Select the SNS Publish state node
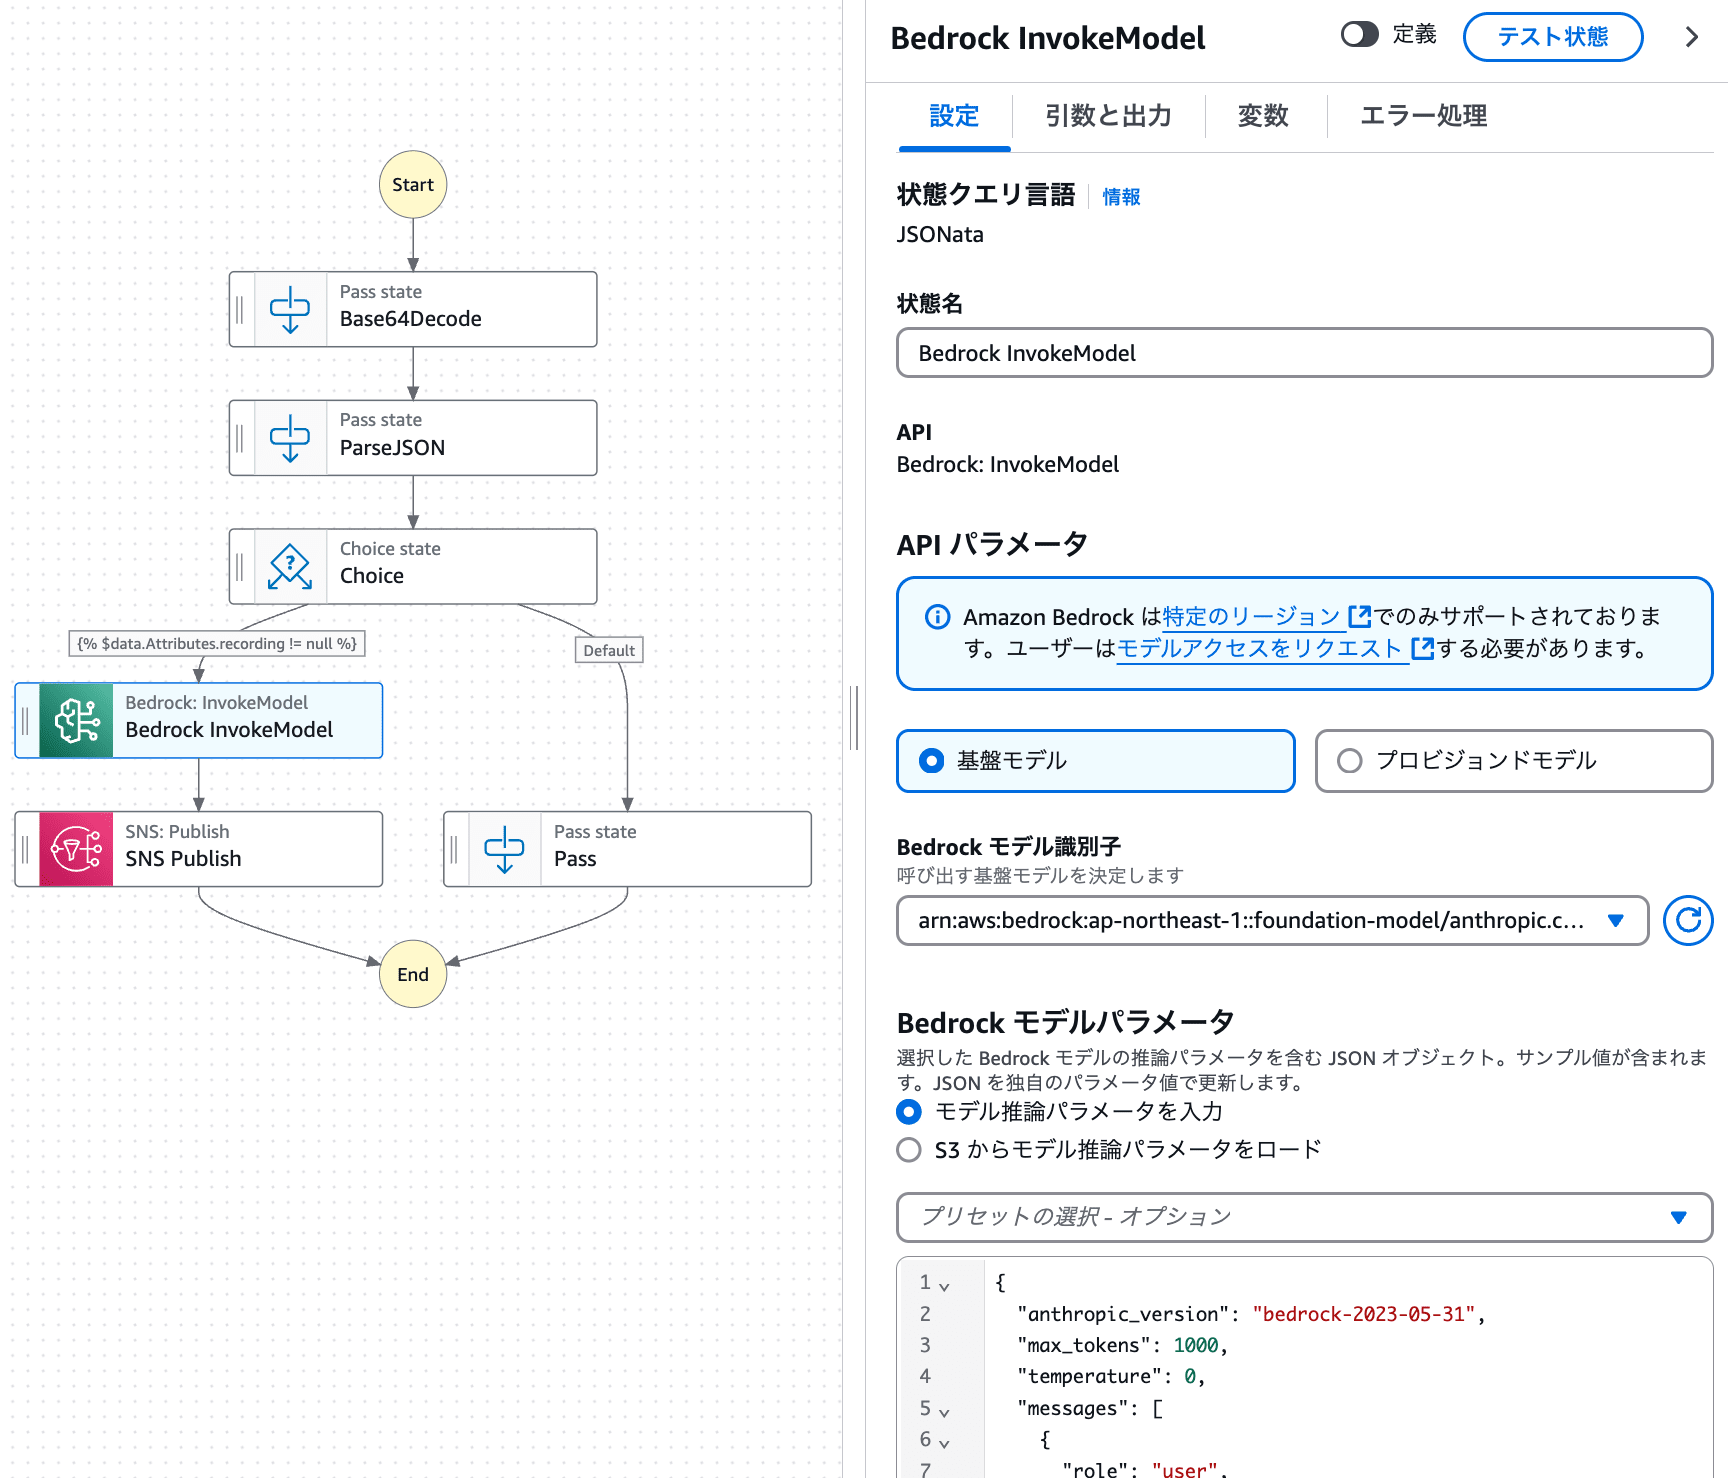Screen dimensions: 1728x1478 (199, 849)
